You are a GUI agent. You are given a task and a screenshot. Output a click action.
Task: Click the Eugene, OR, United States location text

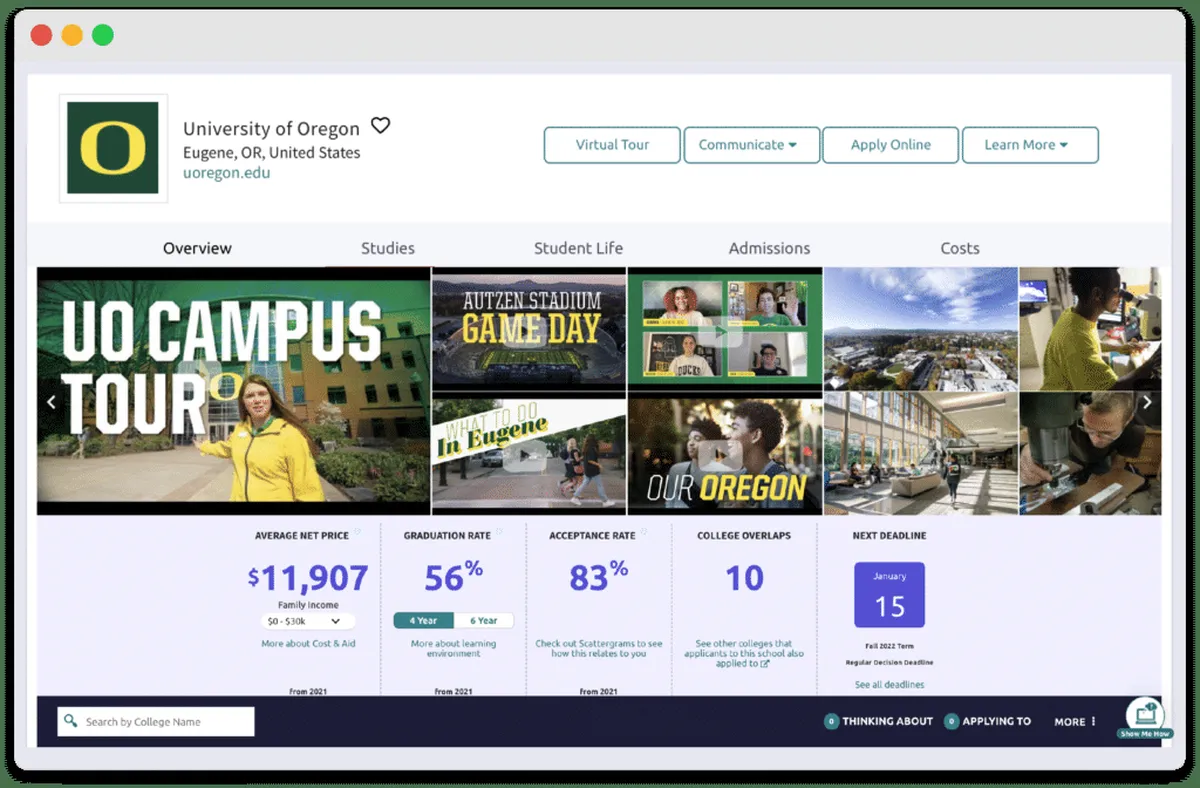click(x=272, y=152)
